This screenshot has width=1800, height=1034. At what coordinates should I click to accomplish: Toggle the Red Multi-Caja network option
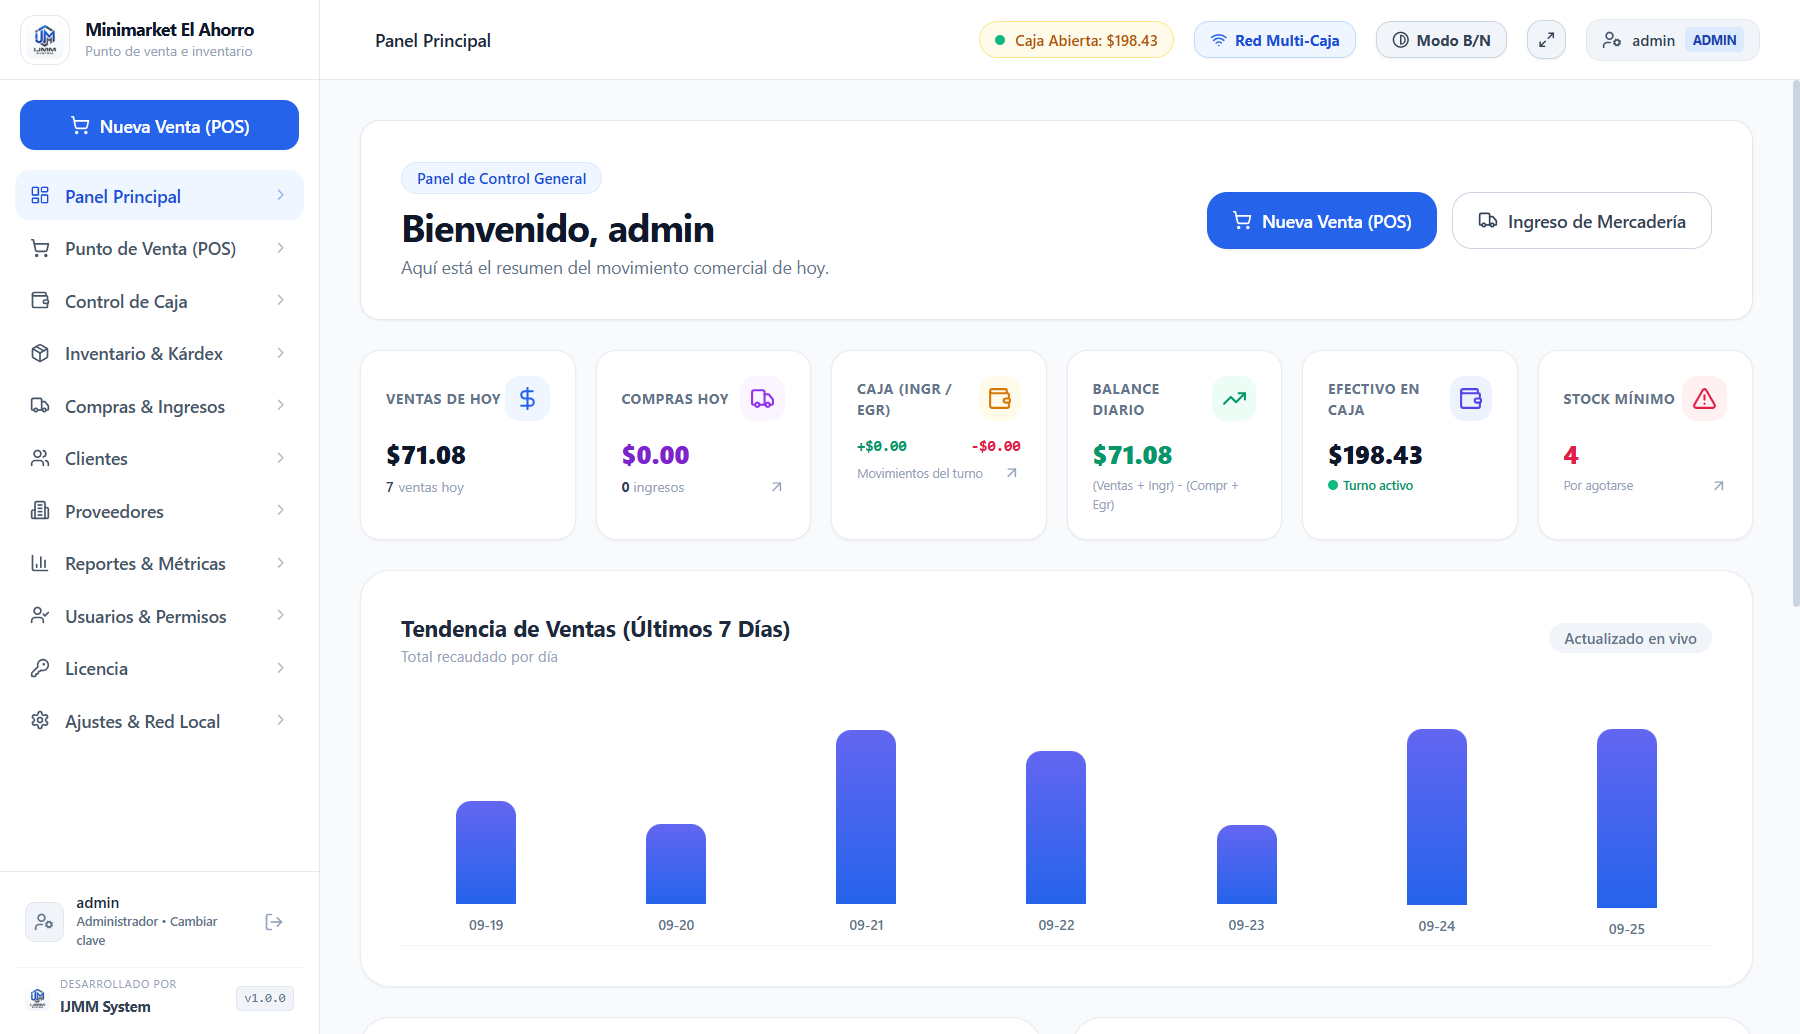pyautogui.click(x=1275, y=40)
